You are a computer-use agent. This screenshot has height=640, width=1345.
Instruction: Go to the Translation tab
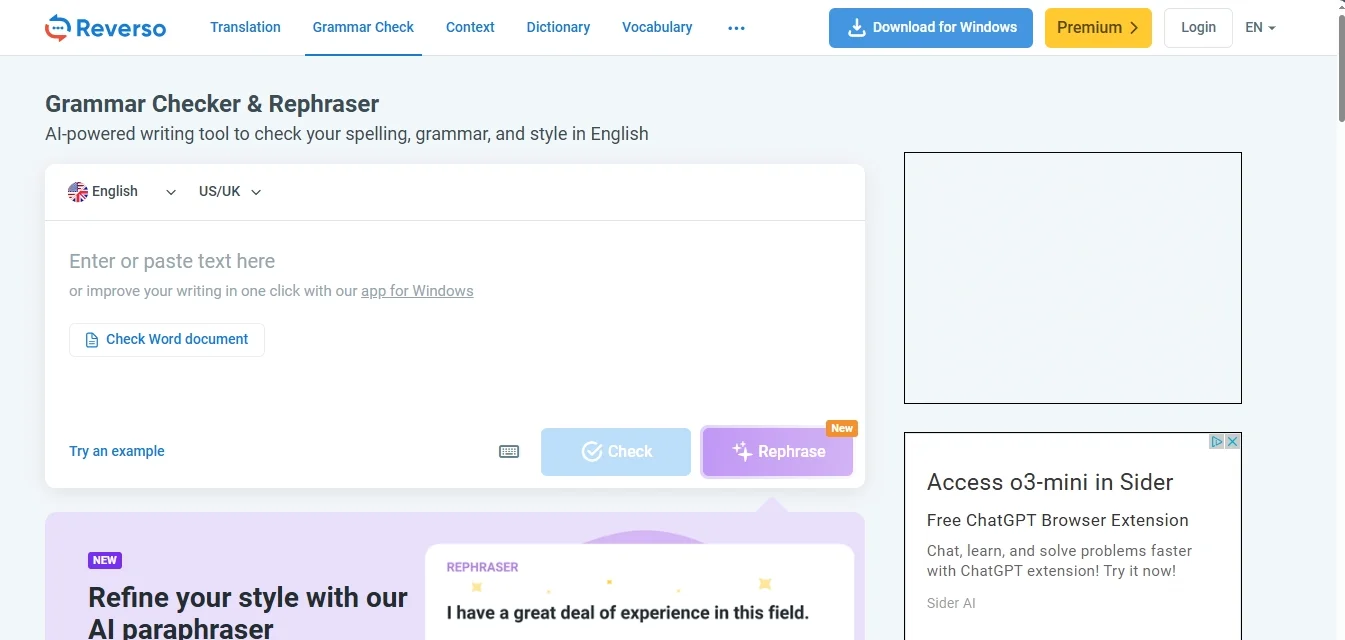245,27
